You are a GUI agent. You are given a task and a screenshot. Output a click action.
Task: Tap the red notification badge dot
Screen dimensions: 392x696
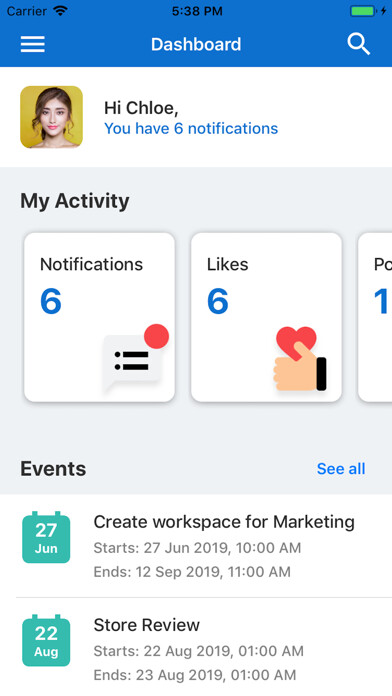[156, 336]
